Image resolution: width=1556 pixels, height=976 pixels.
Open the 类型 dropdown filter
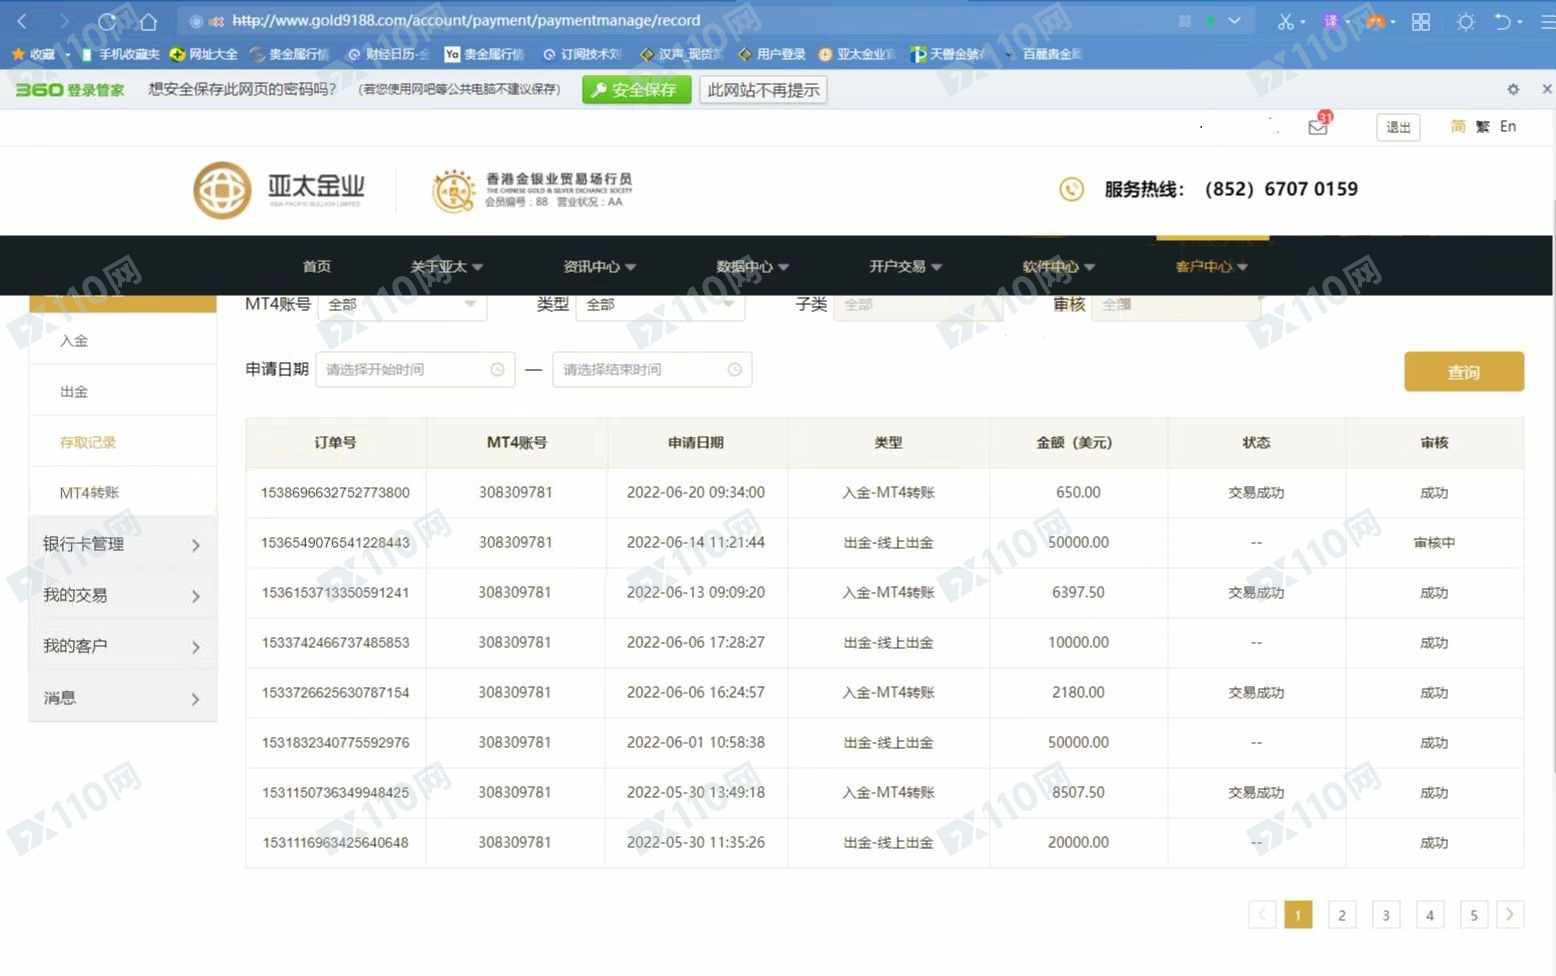point(660,305)
